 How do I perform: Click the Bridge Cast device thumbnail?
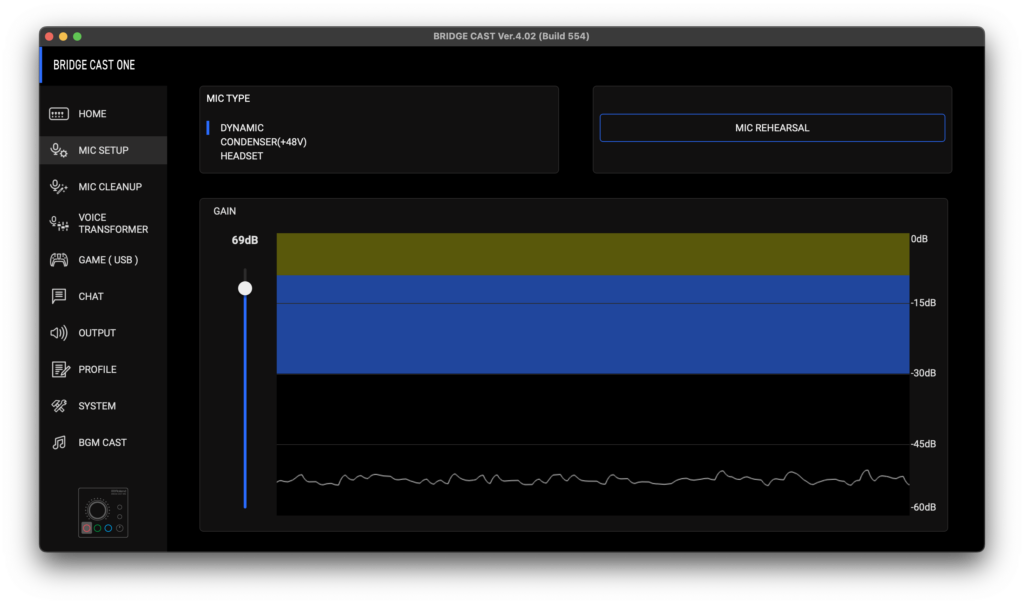[x=103, y=512]
